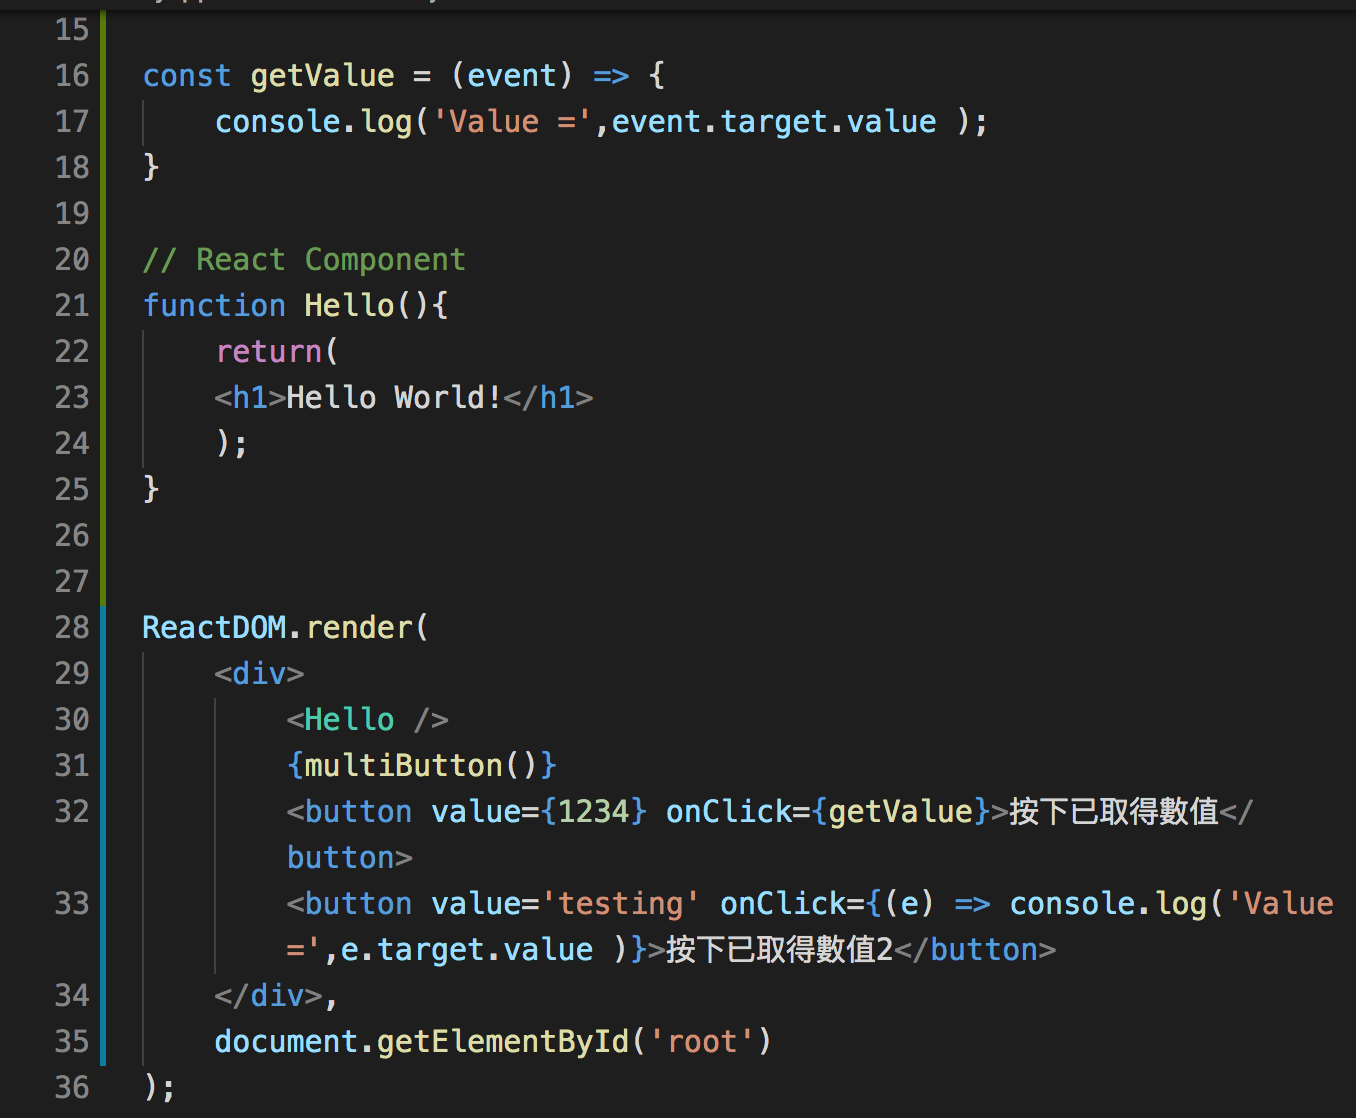The image size is (1356, 1118).
Task: Click 'e.target.value' on wrapped line 33
Action: tap(467, 950)
